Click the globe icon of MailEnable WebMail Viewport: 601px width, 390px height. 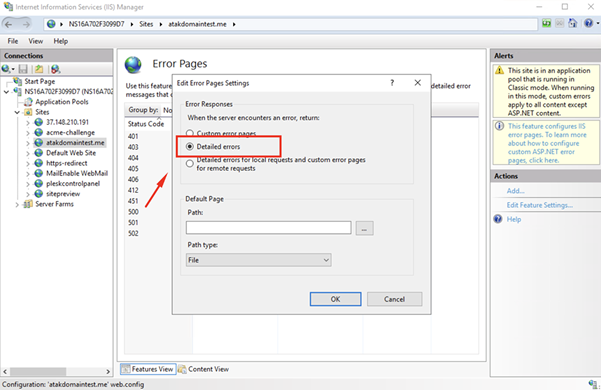(39, 173)
